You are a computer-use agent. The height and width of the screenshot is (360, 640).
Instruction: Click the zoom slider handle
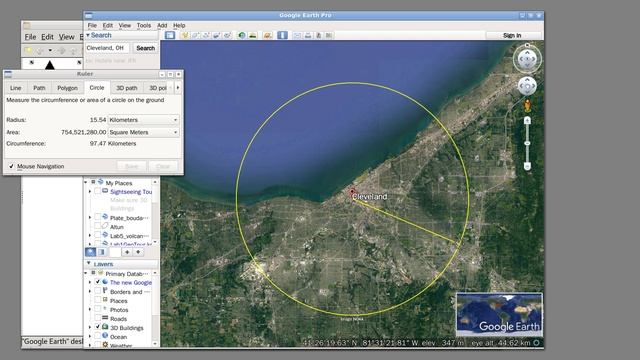click(527, 143)
